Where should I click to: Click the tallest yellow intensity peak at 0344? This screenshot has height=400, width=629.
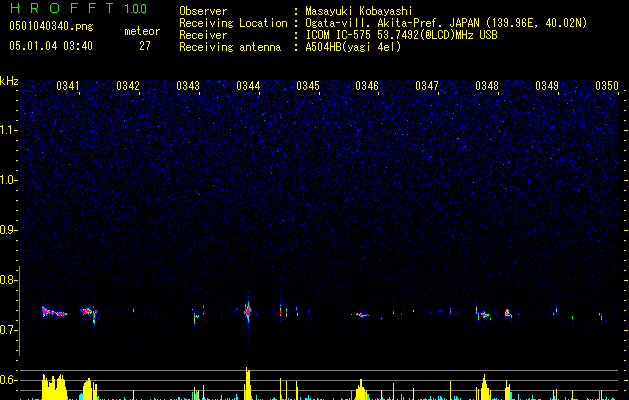(248, 384)
